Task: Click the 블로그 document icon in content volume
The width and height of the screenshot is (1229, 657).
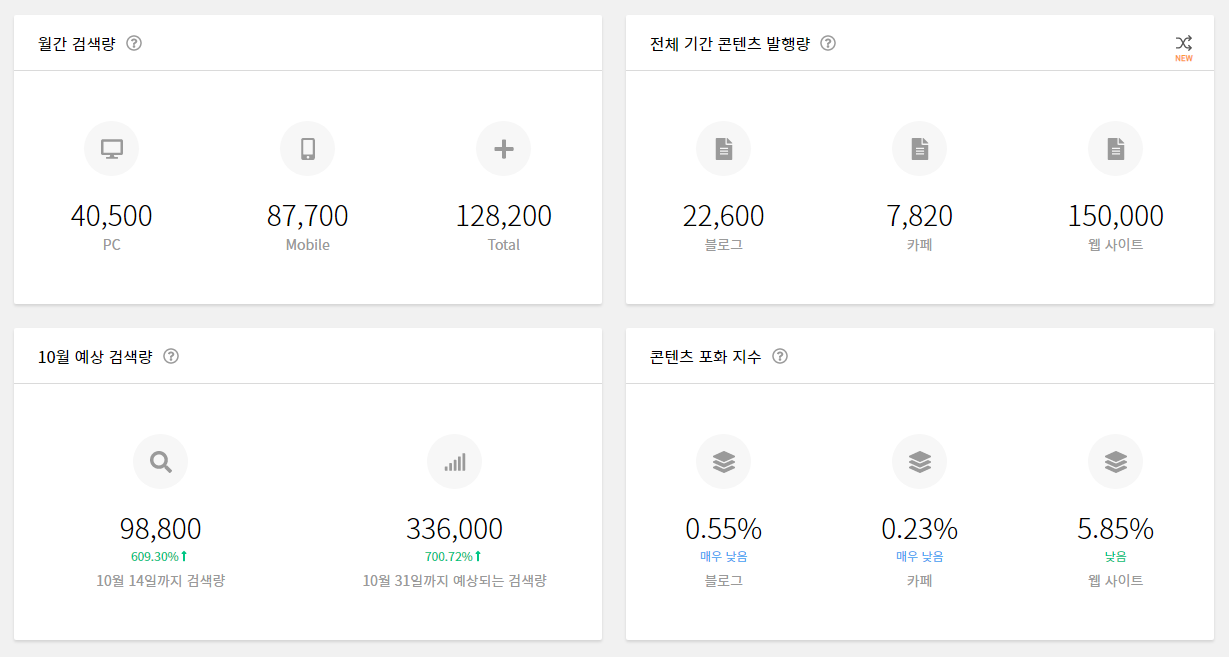Action: click(723, 149)
